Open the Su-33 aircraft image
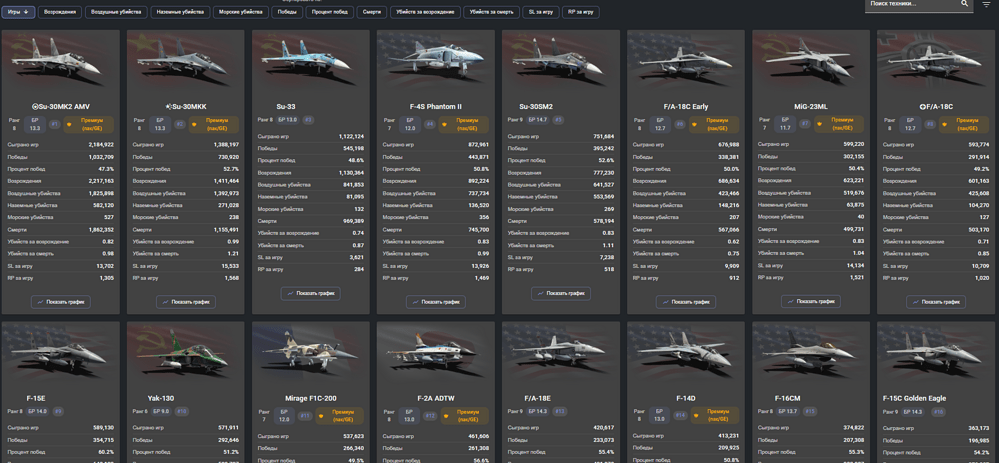 click(310, 62)
